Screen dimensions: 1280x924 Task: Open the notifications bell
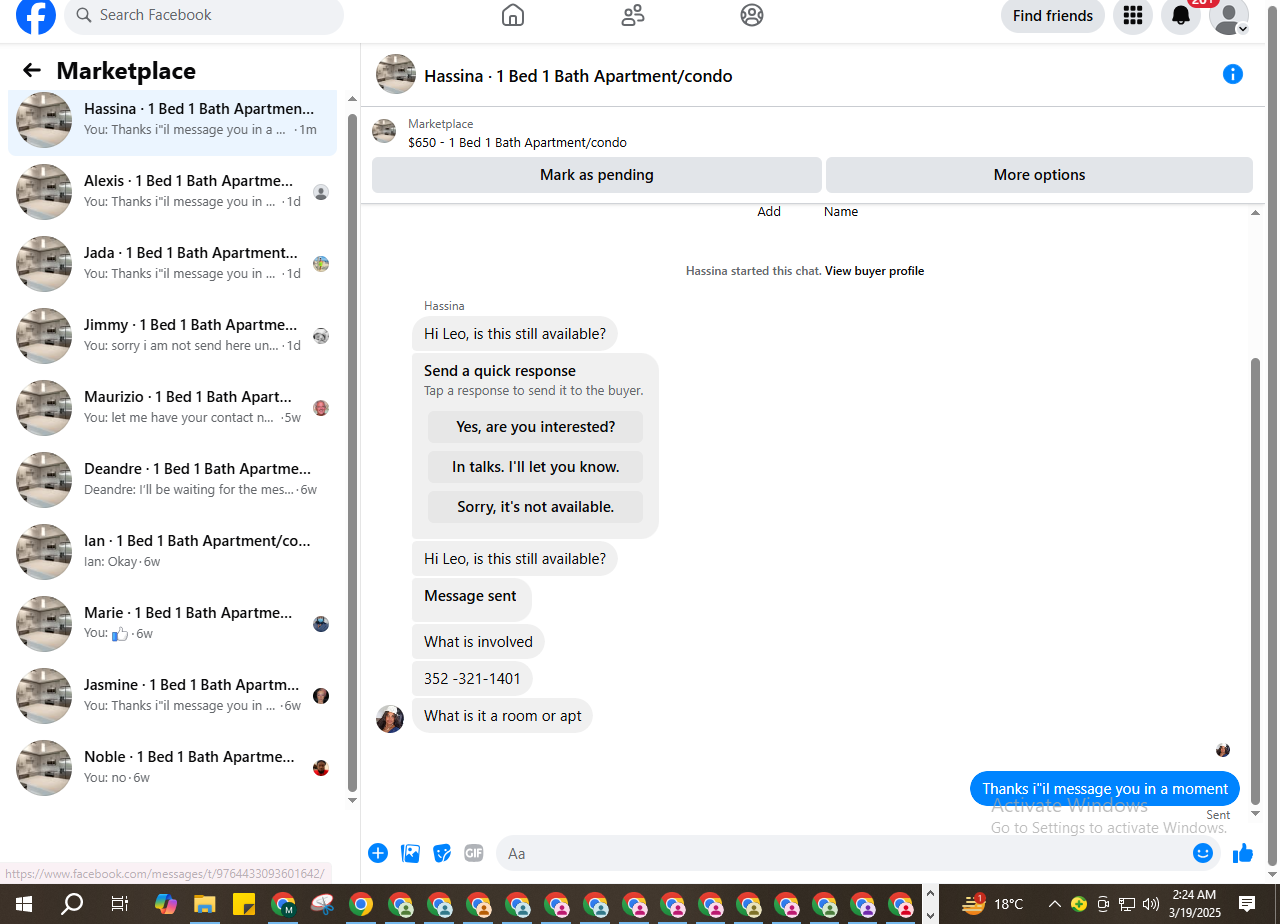click(x=1181, y=16)
